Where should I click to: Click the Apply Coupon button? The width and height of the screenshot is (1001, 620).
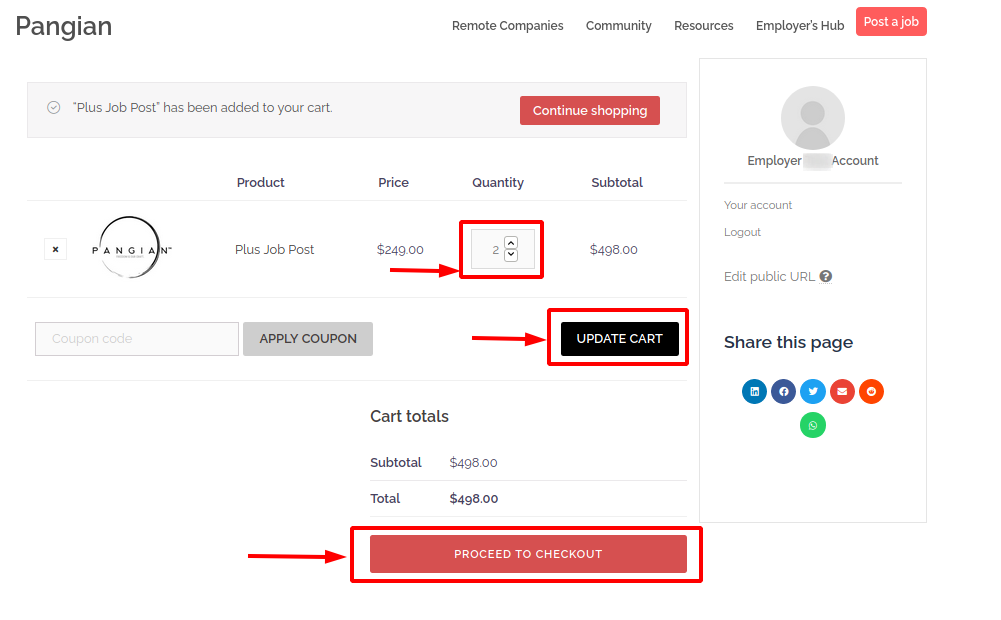tap(308, 338)
